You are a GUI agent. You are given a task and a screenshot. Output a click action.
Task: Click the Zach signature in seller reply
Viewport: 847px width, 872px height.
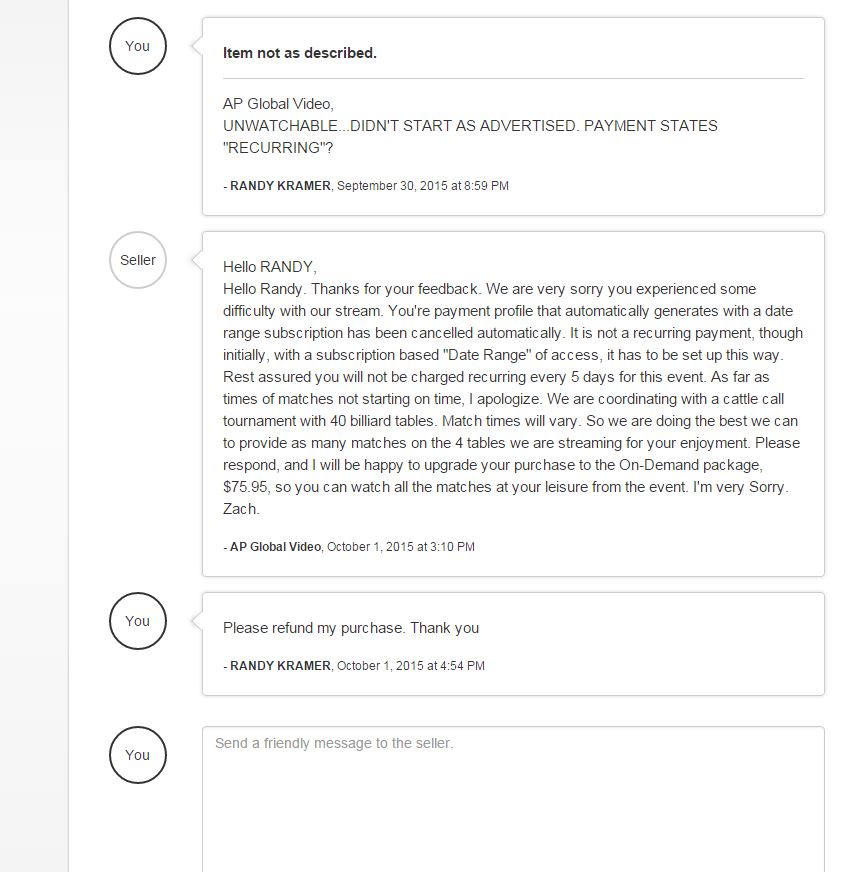[241, 509]
